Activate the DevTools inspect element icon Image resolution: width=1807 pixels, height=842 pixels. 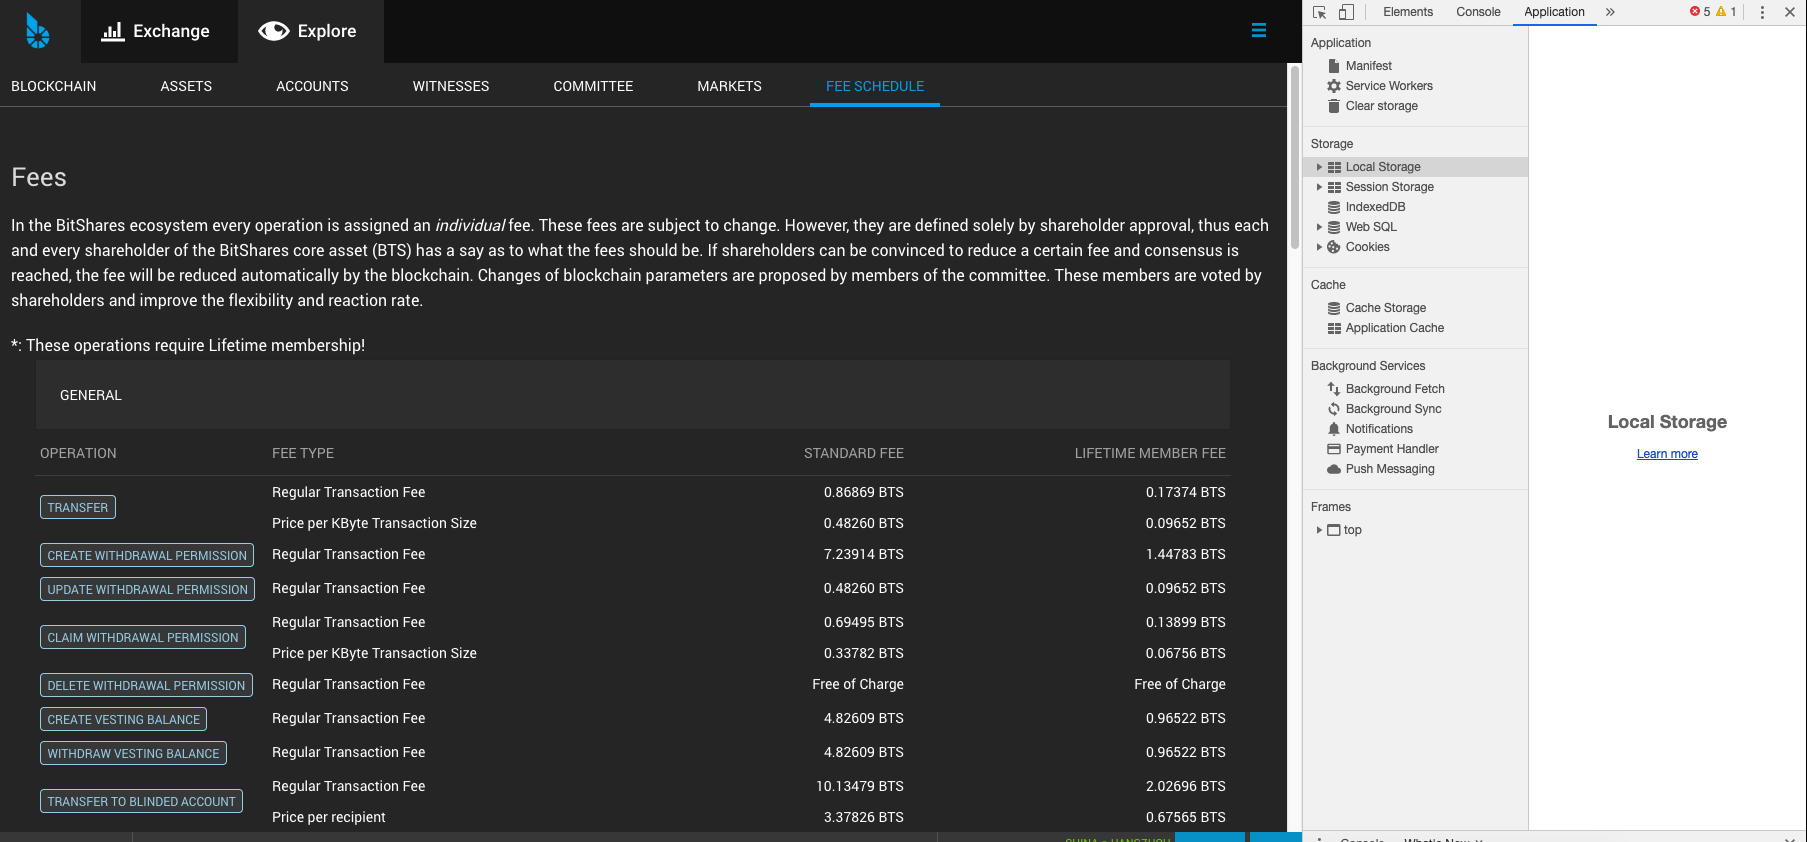1320,12
